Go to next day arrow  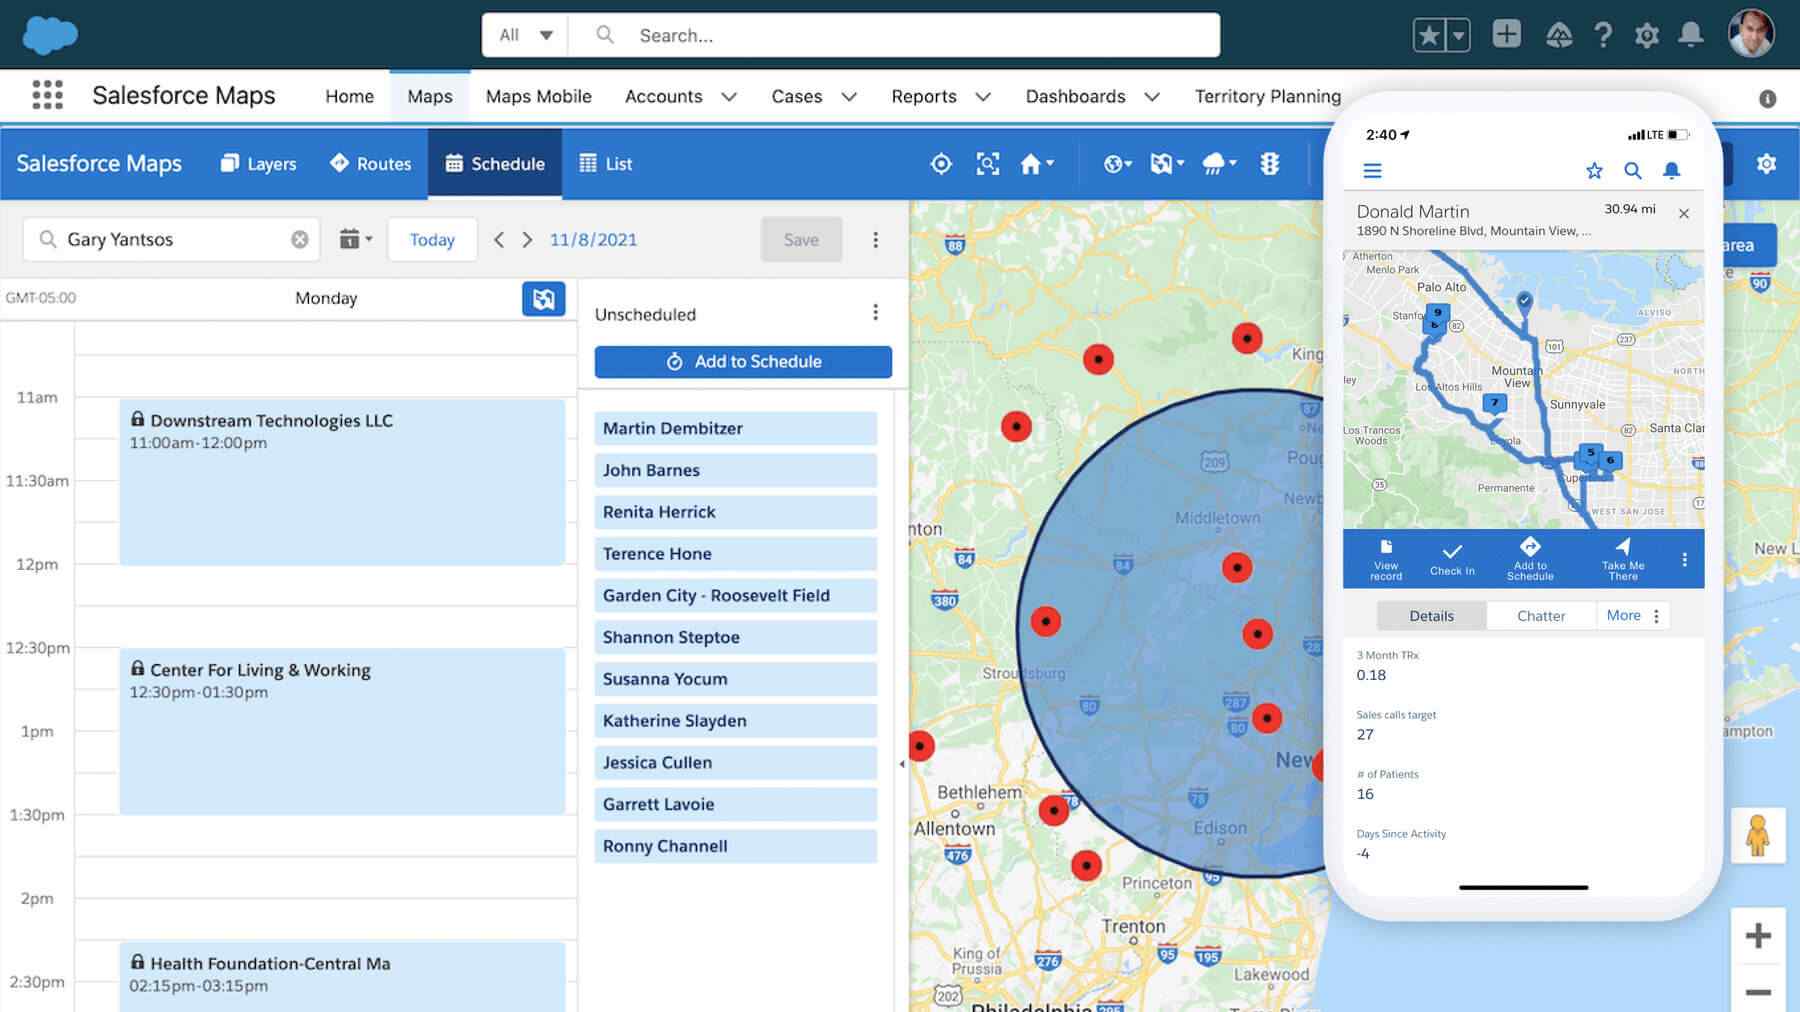(x=527, y=239)
